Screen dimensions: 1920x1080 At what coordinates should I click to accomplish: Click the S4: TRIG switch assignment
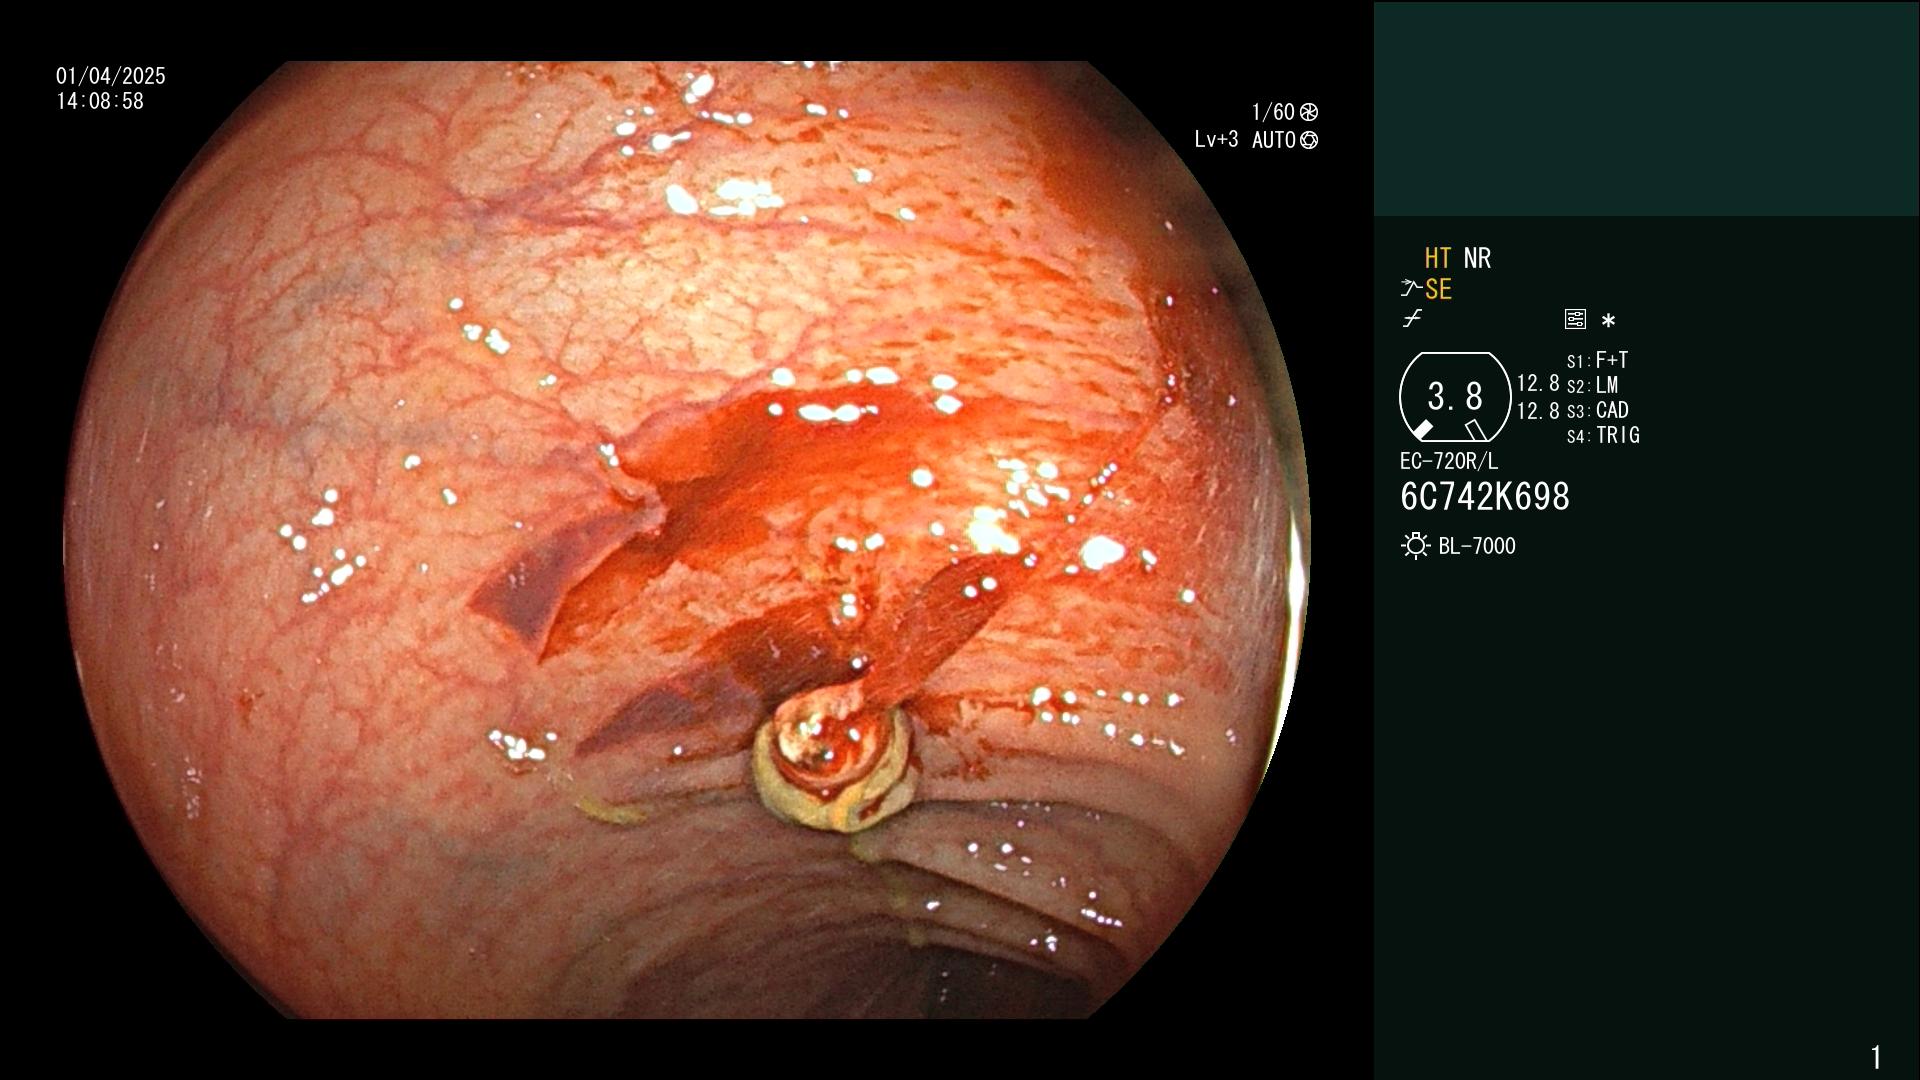coord(1603,435)
